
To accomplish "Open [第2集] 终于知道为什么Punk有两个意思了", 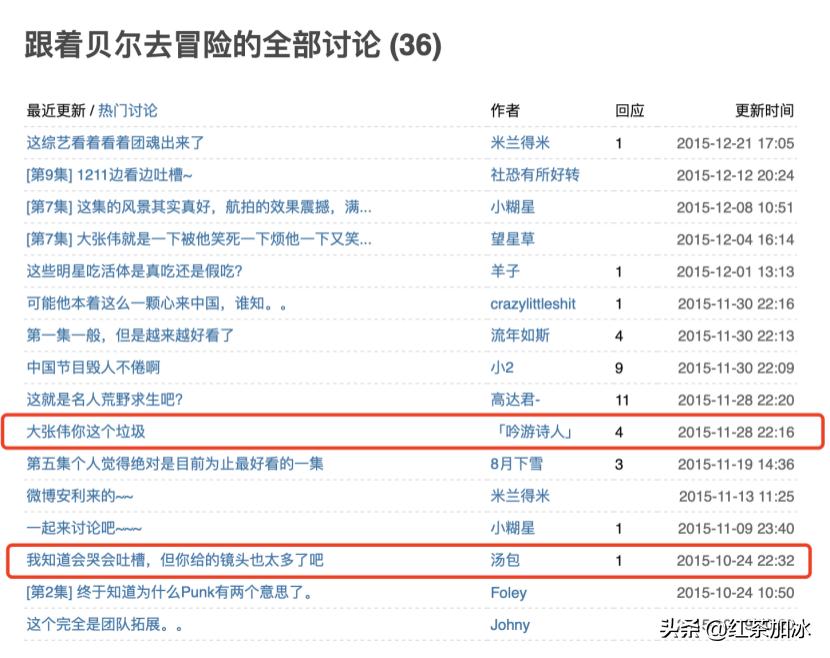I will point(150,593).
